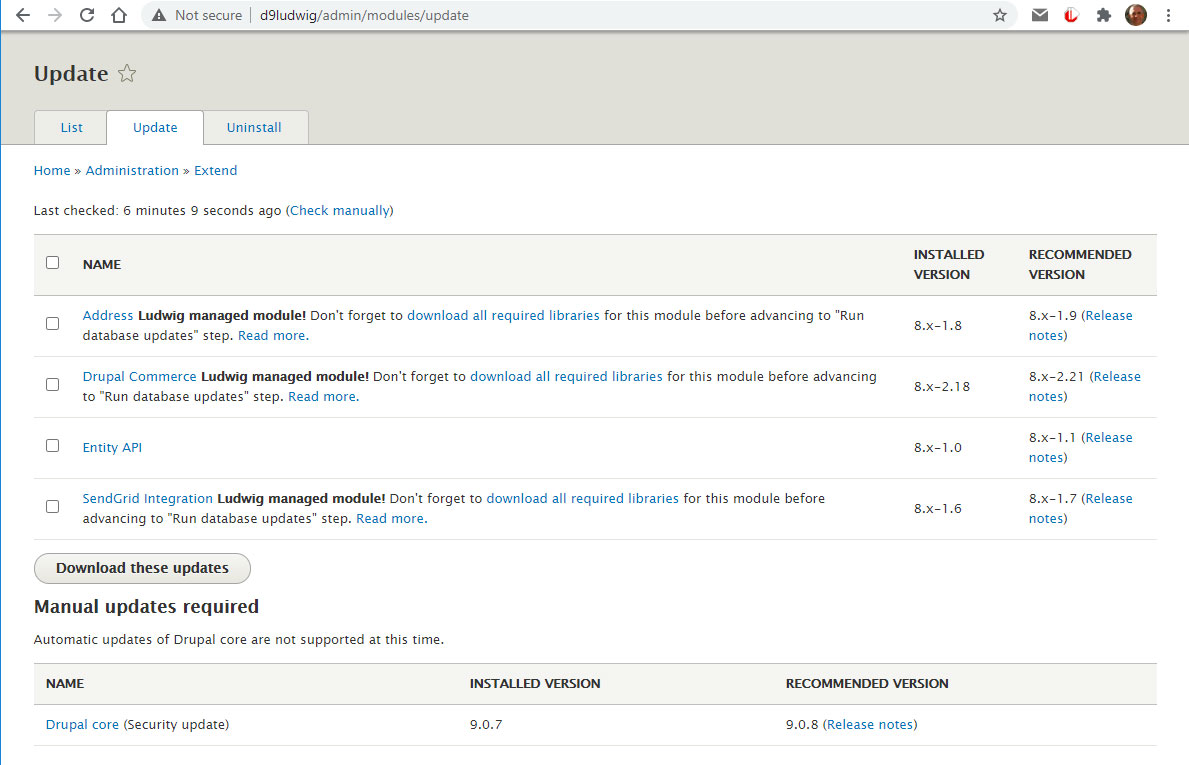Click Read more in SendGrid row

point(391,519)
